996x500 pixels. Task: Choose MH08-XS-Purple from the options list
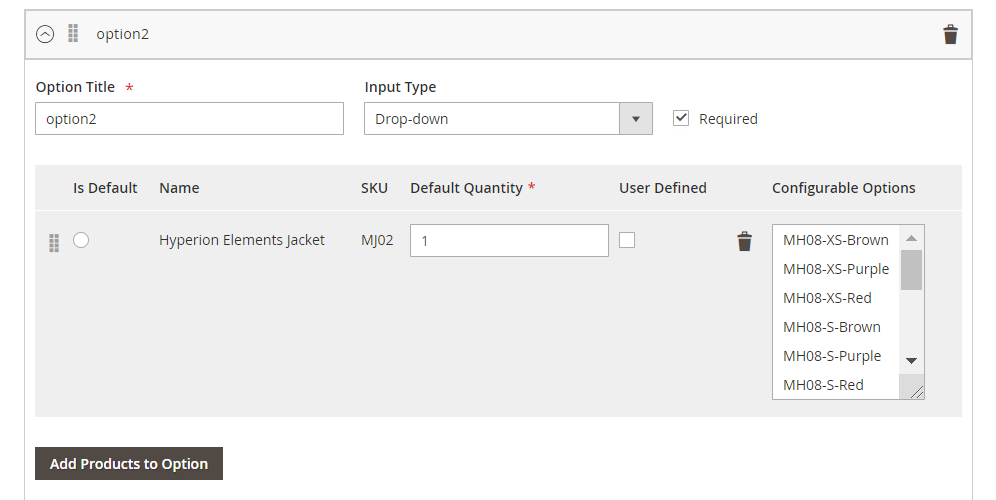[835, 269]
